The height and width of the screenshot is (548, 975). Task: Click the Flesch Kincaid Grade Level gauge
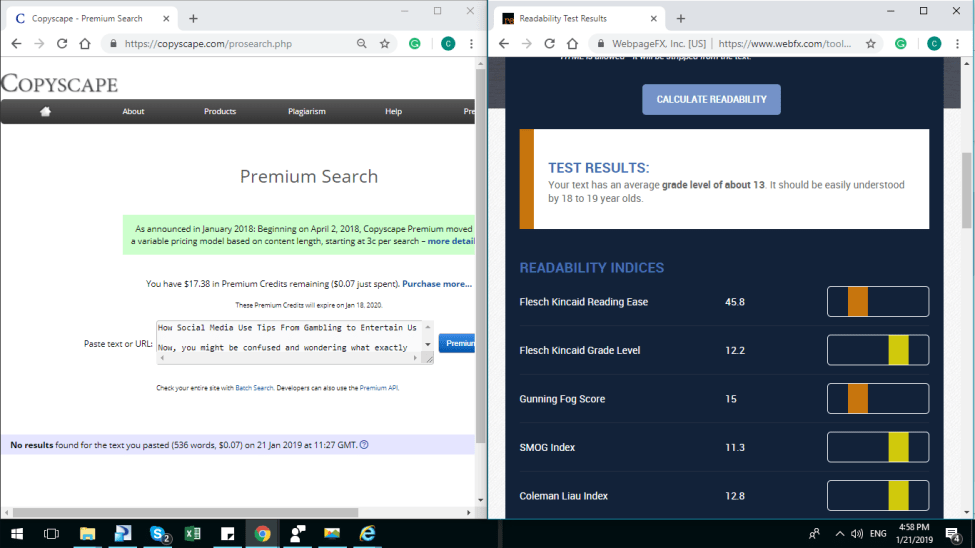[878, 350]
